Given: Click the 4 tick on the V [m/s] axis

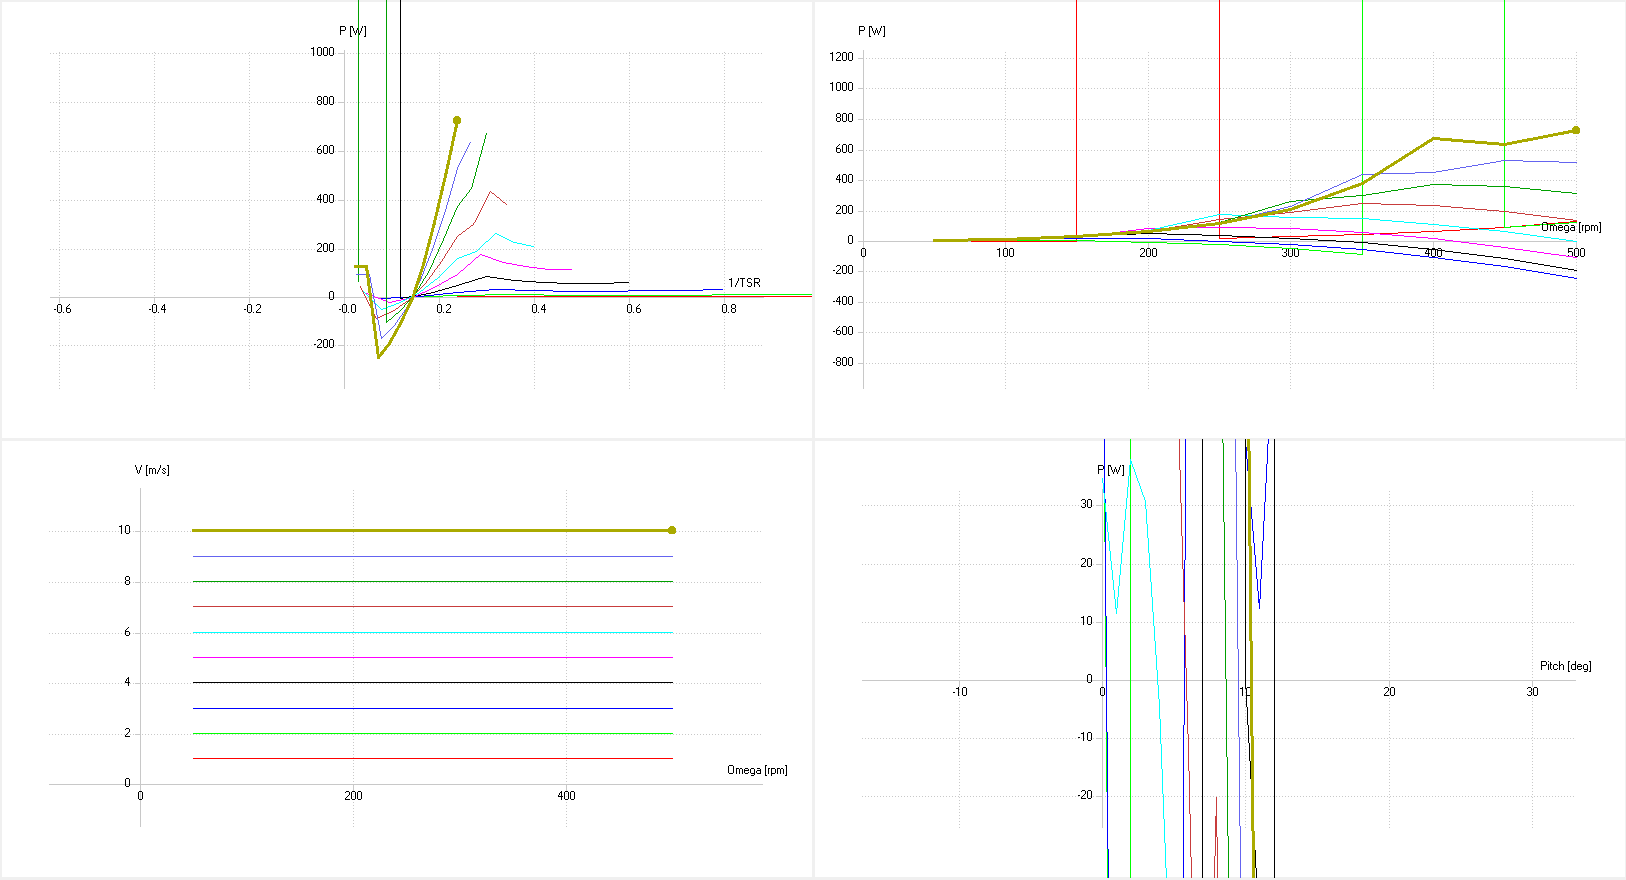Looking at the screenshot, I should pos(127,682).
